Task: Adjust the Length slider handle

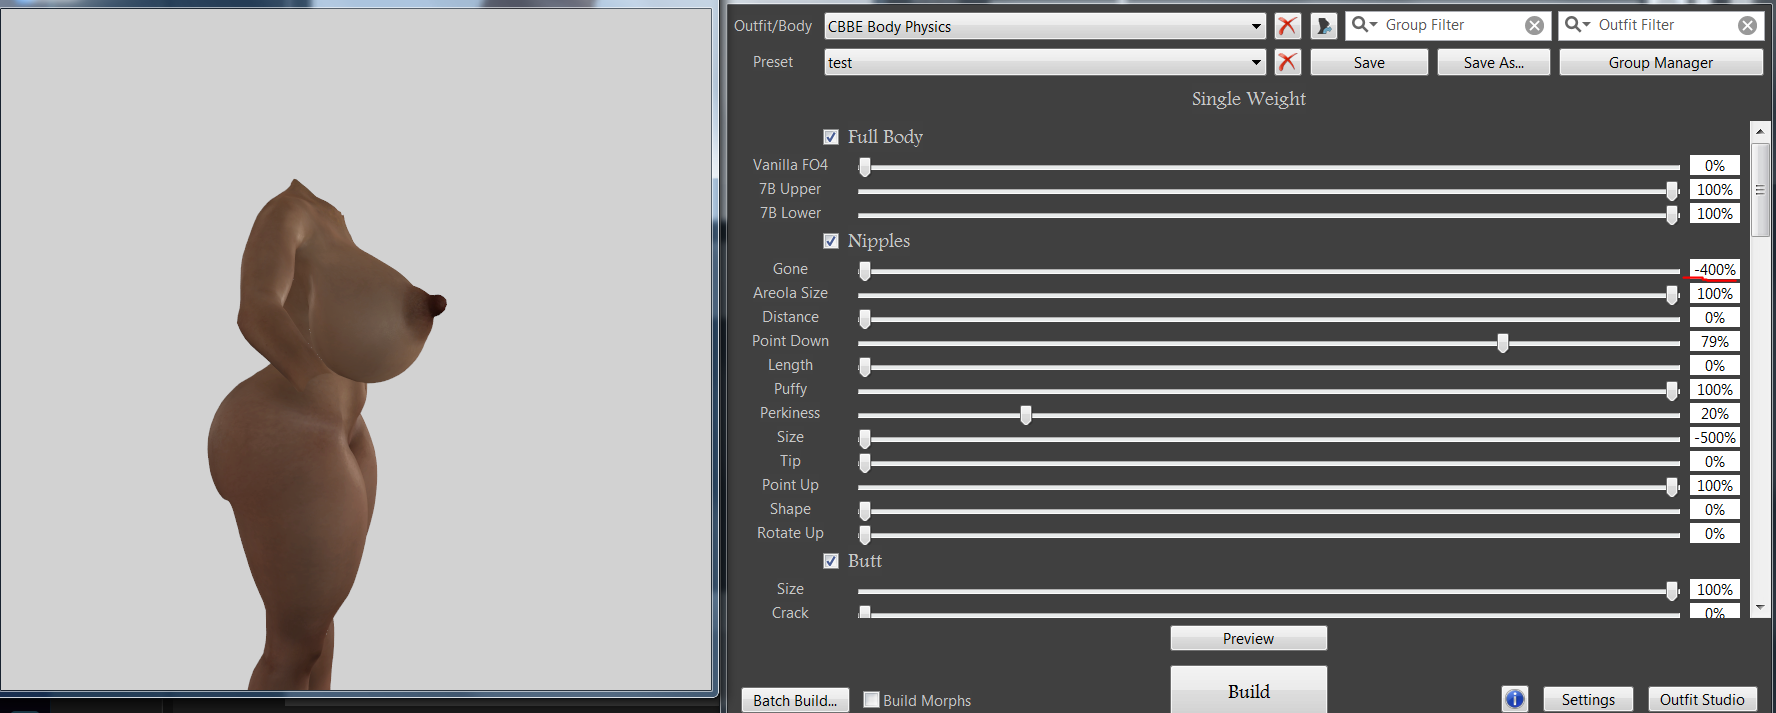Action: (x=865, y=367)
